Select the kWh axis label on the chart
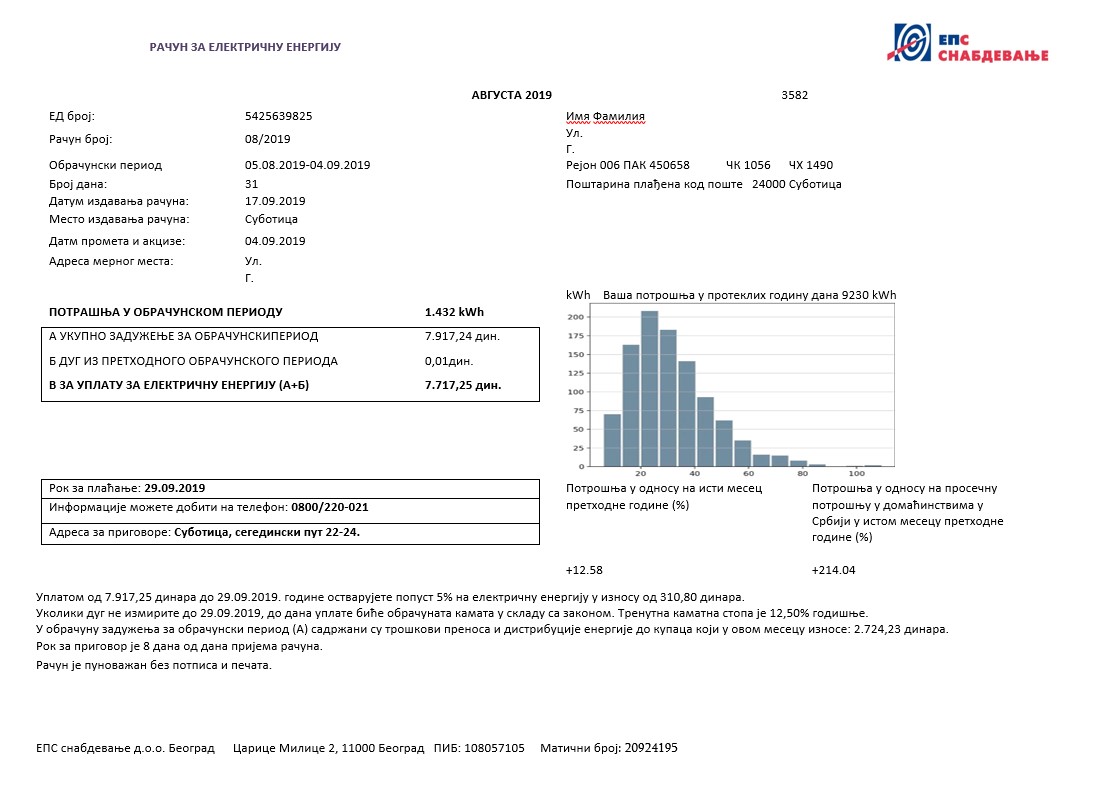The height and width of the screenshot is (786, 1119). (x=579, y=295)
